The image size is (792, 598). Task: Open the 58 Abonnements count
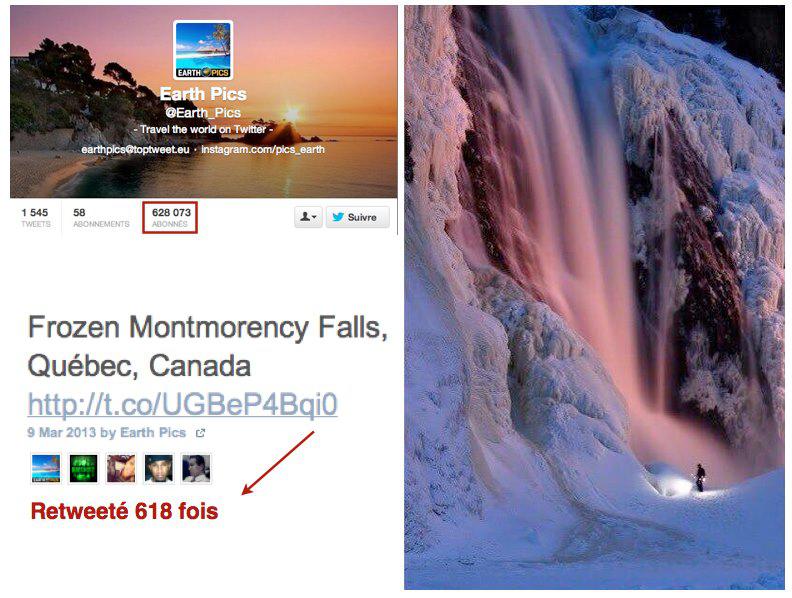(101, 218)
